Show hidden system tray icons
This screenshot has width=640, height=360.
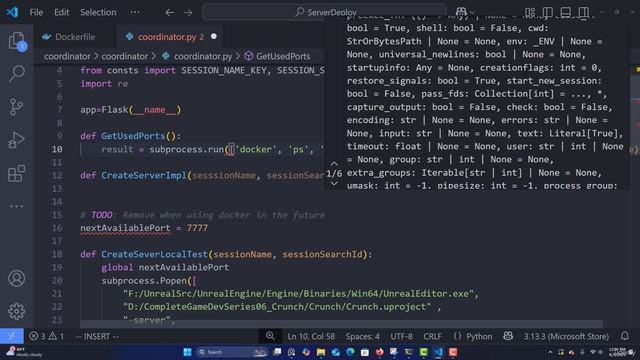(550, 352)
